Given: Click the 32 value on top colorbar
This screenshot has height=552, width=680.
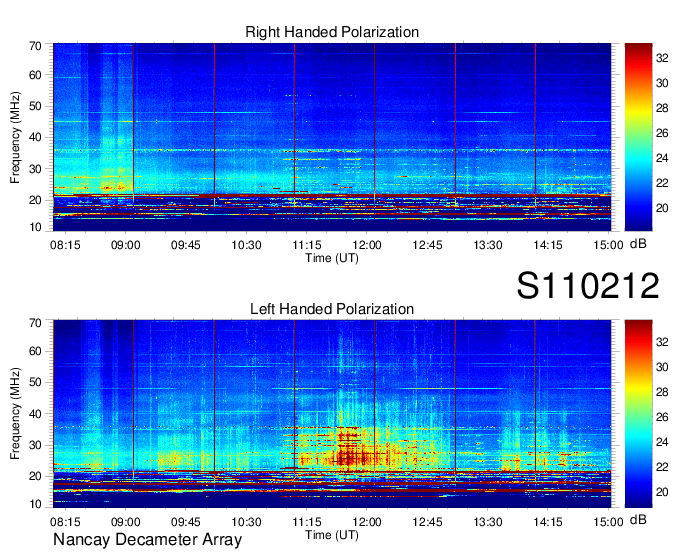Looking at the screenshot, I should 662,58.
